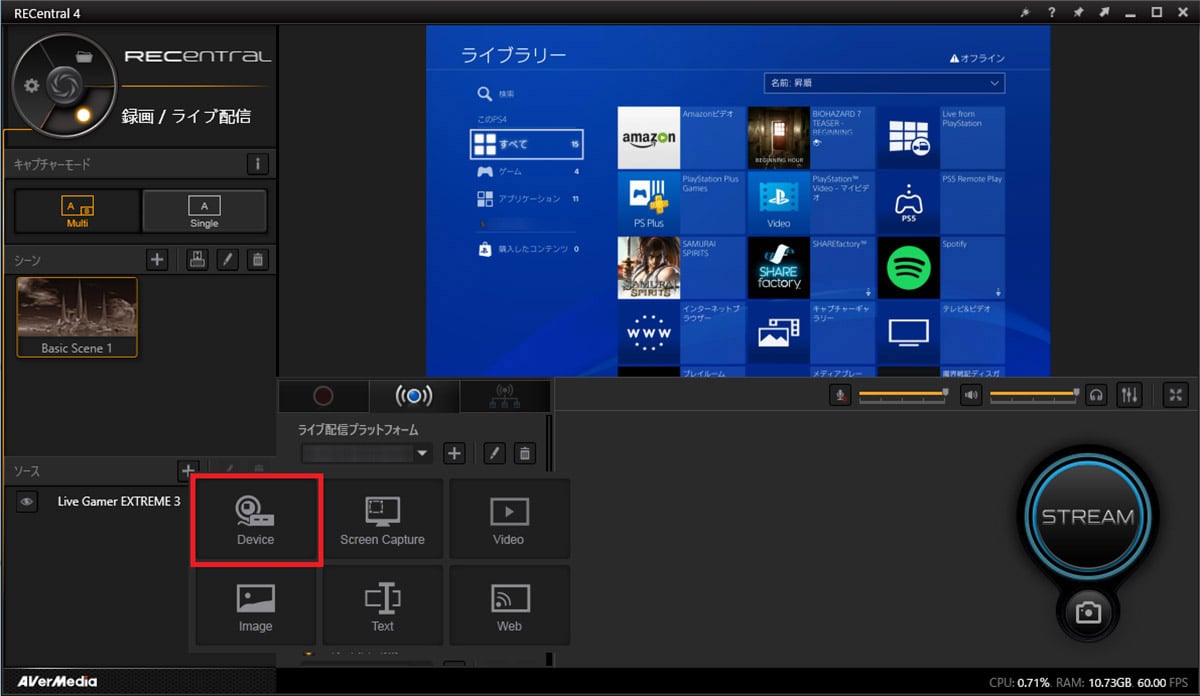Open the audio mixer settings

click(x=1130, y=395)
